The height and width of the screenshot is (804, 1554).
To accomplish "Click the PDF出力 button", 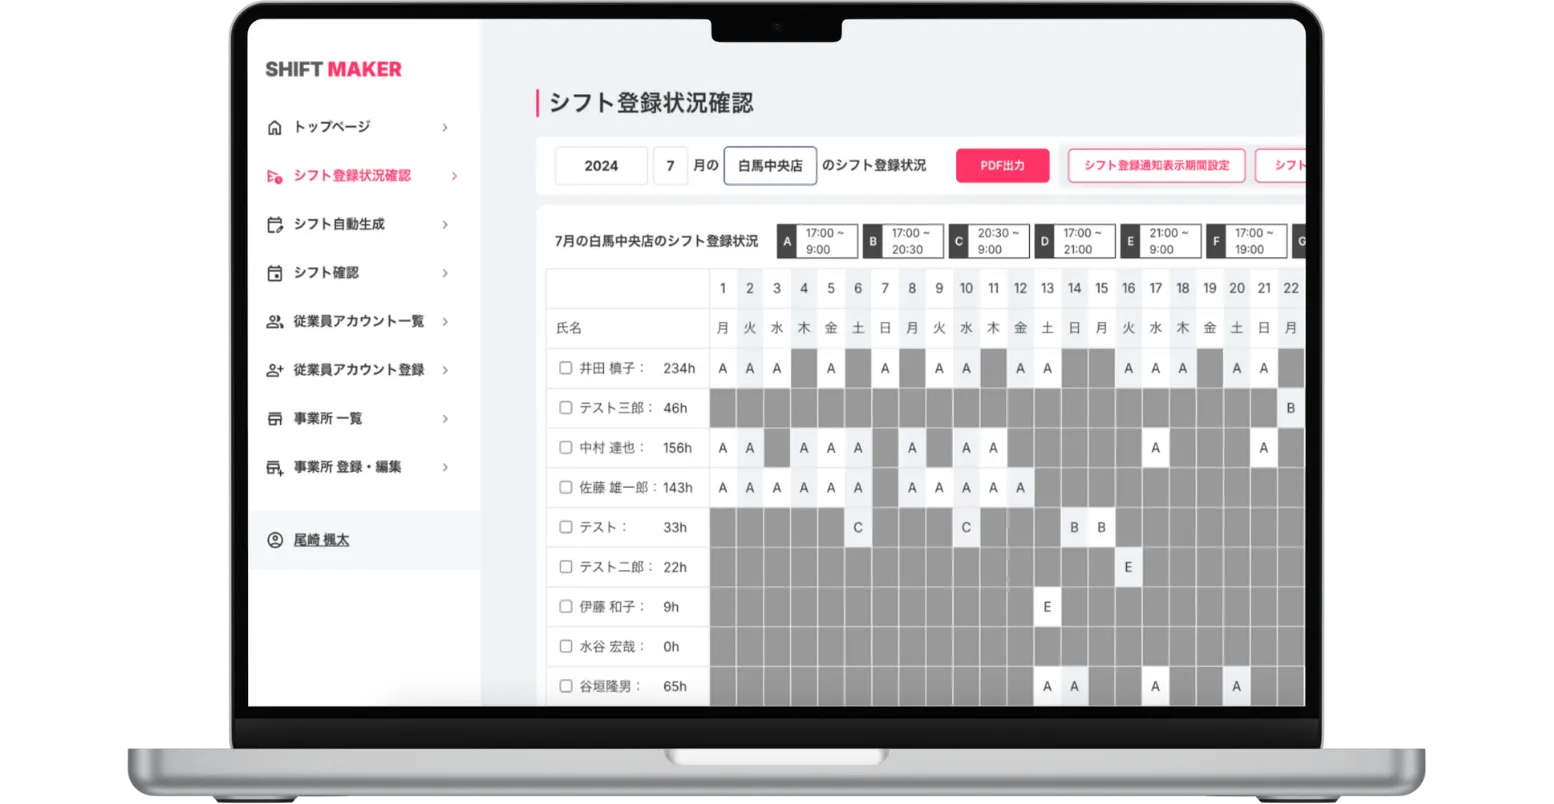I will [x=1003, y=165].
